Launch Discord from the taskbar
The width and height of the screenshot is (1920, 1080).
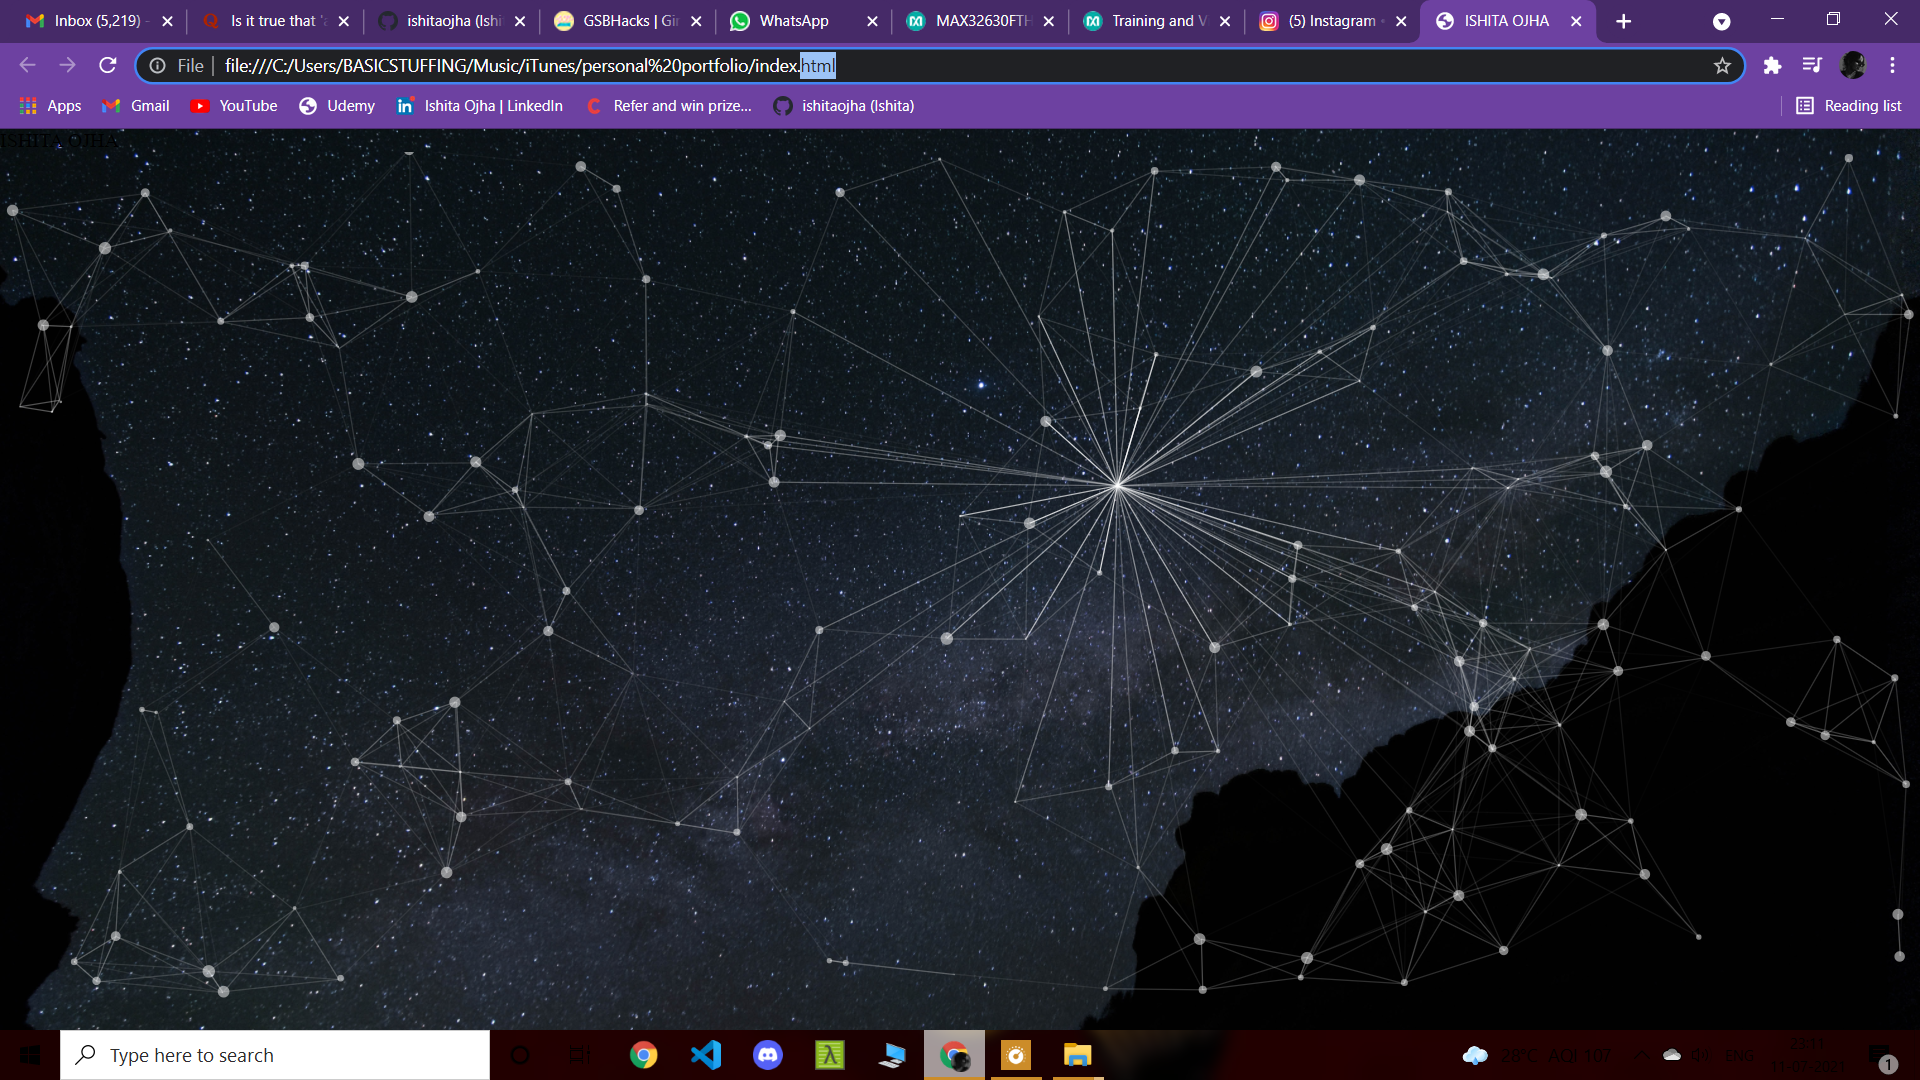pyautogui.click(x=768, y=1055)
